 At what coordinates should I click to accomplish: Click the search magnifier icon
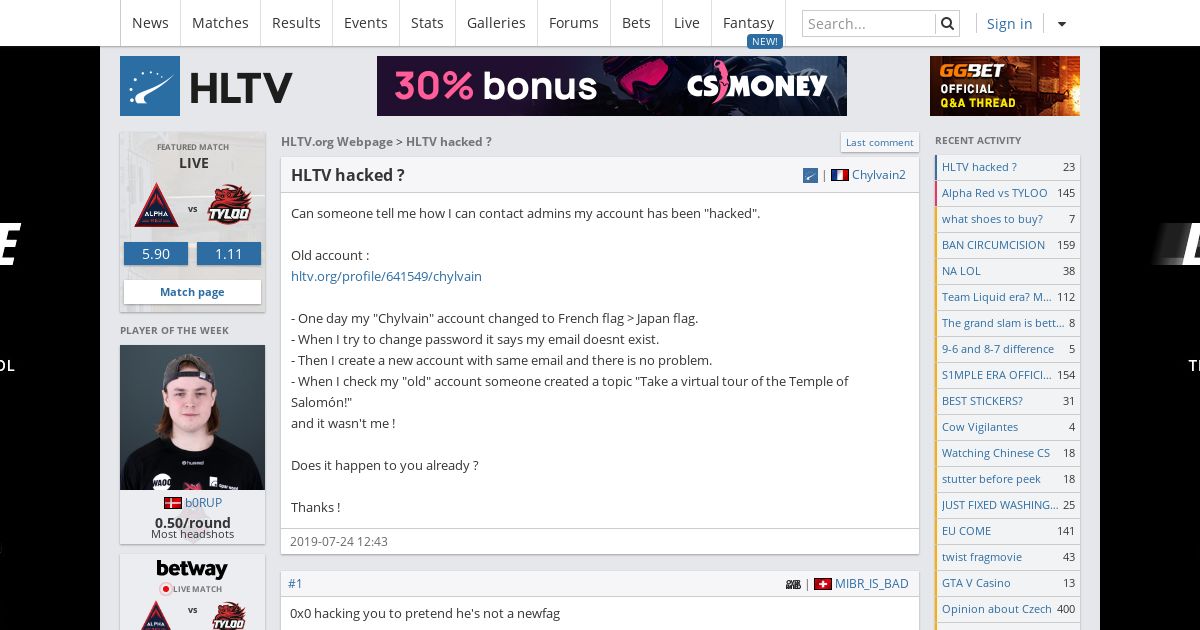[x=948, y=23]
